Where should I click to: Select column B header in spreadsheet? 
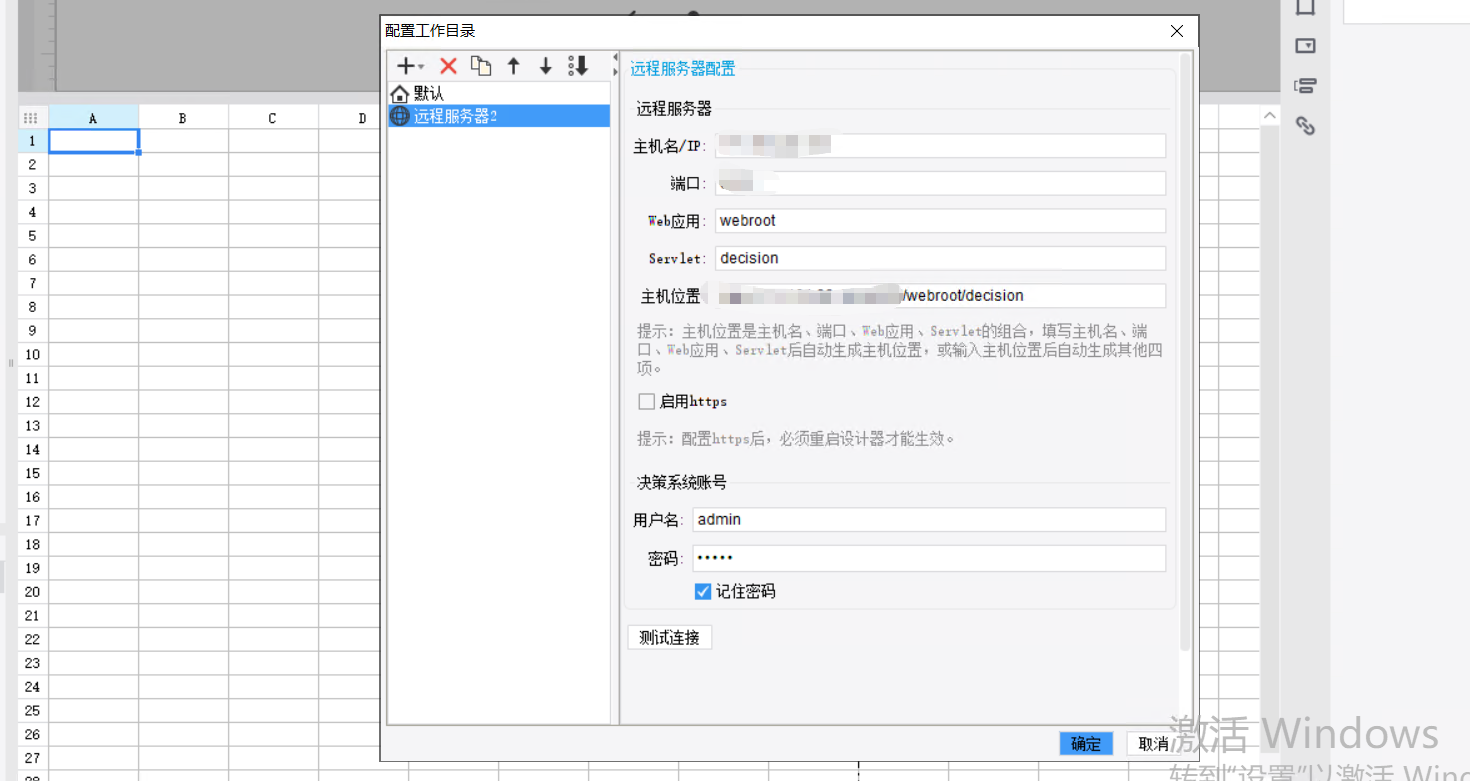pyautogui.click(x=183, y=117)
